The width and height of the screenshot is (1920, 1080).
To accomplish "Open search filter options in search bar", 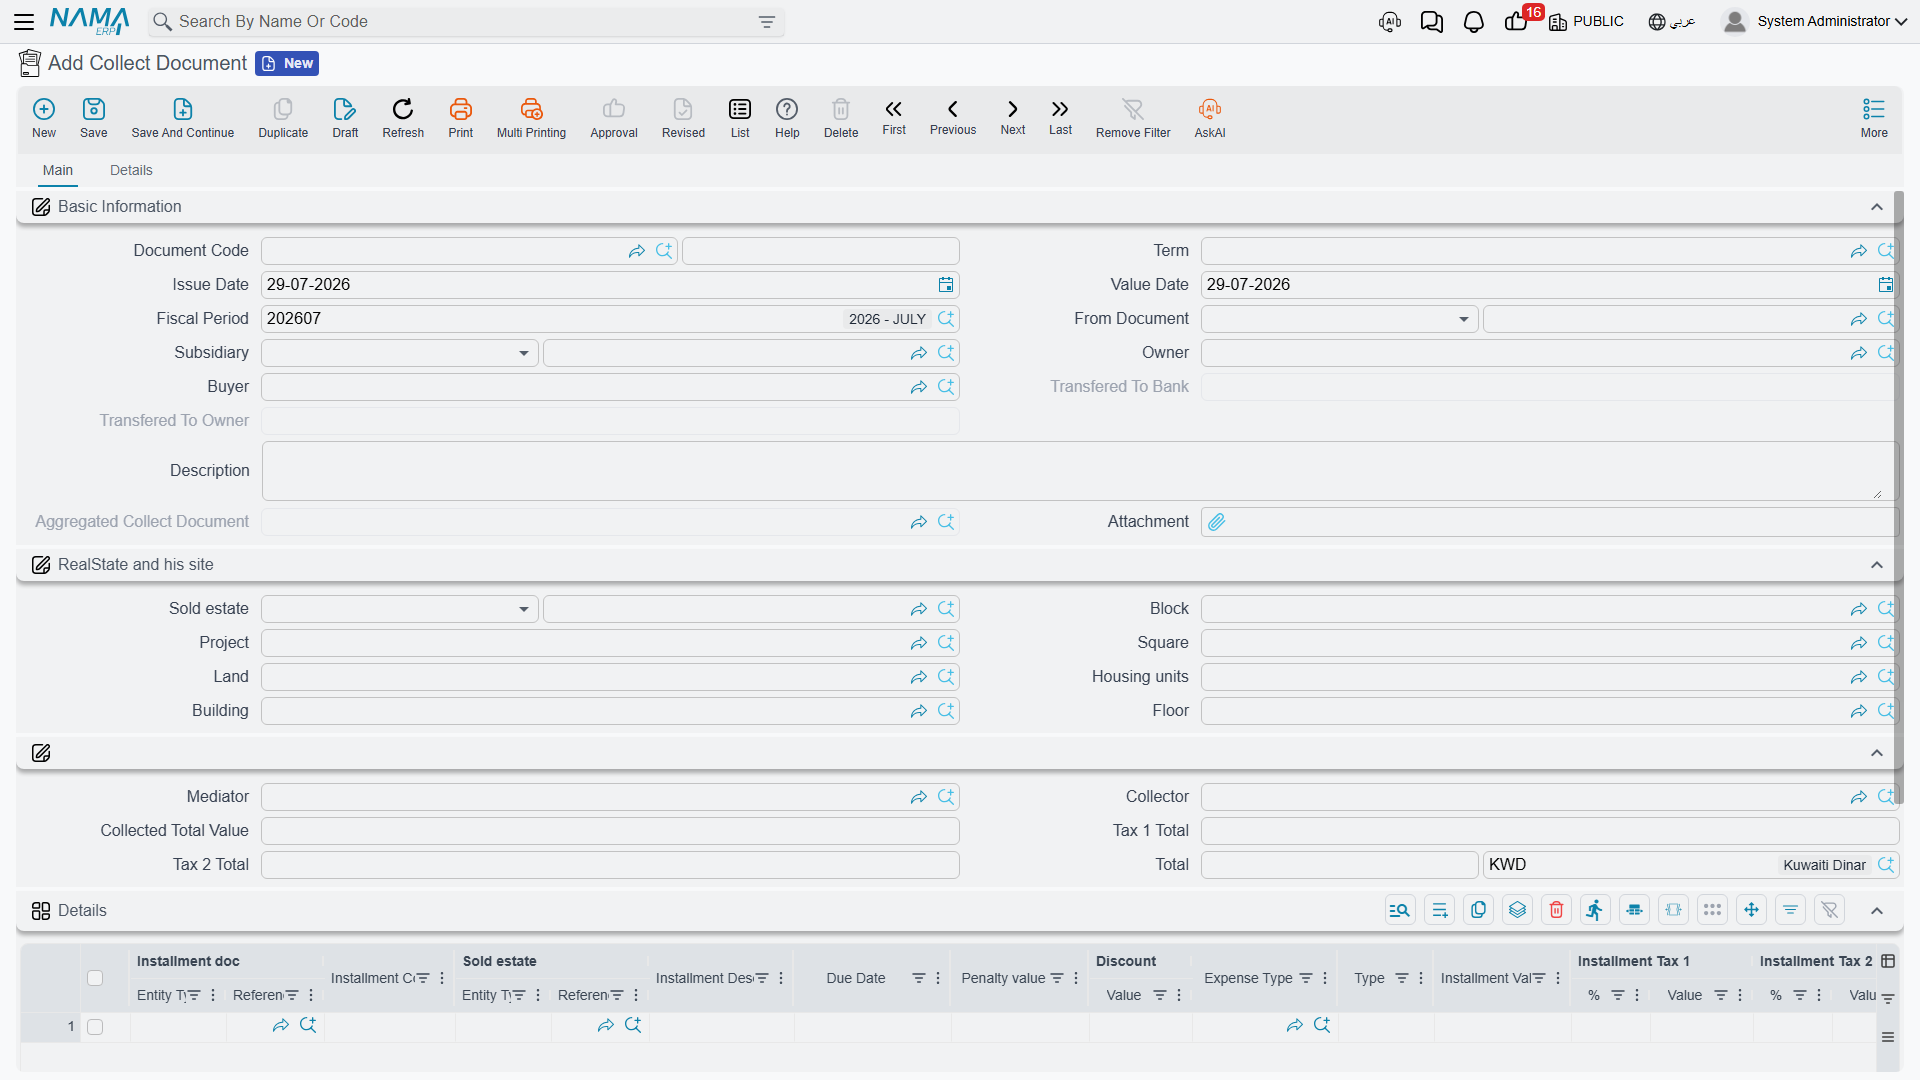I will point(767,22).
